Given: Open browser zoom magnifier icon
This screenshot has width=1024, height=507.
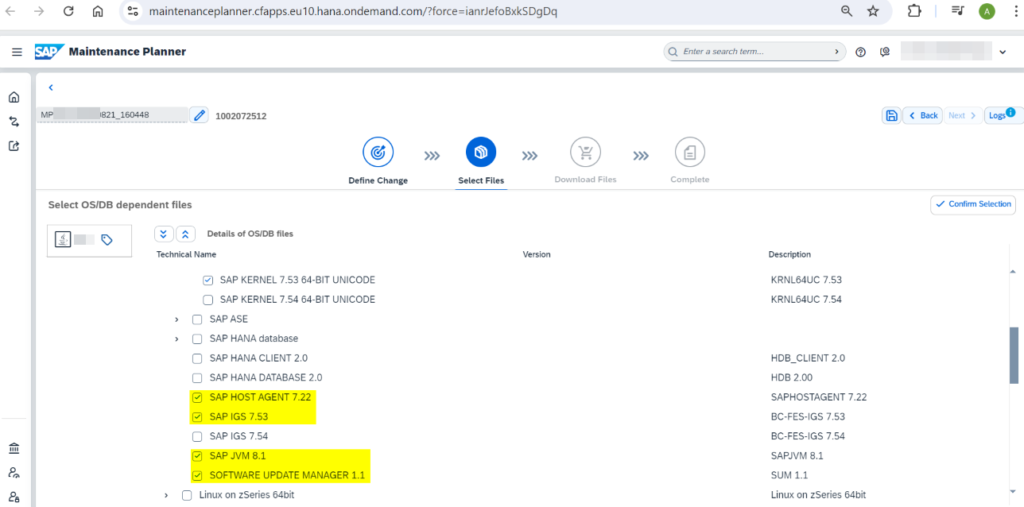Looking at the screenshot, I should pyautogui.click(x=846, y=11).
